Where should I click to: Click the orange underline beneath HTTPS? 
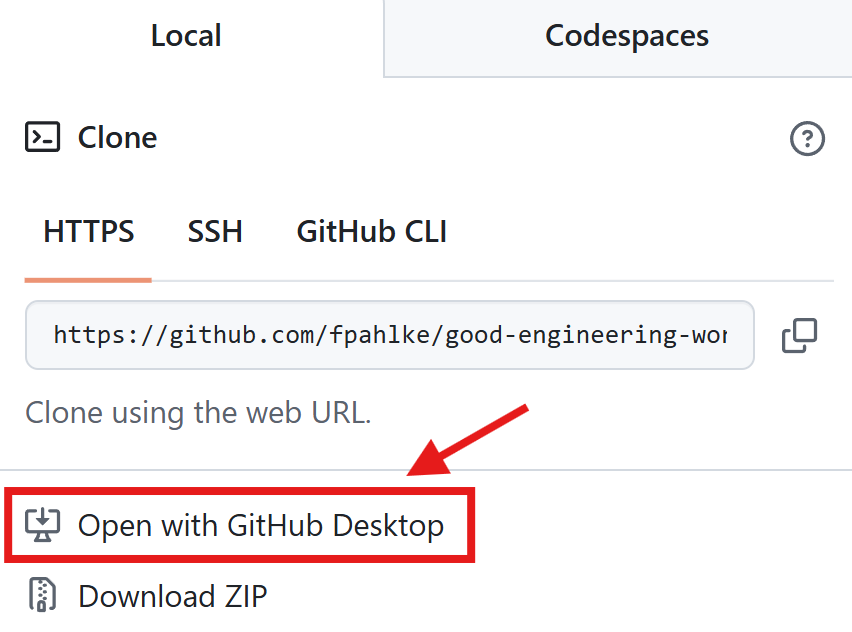point(88,279)
